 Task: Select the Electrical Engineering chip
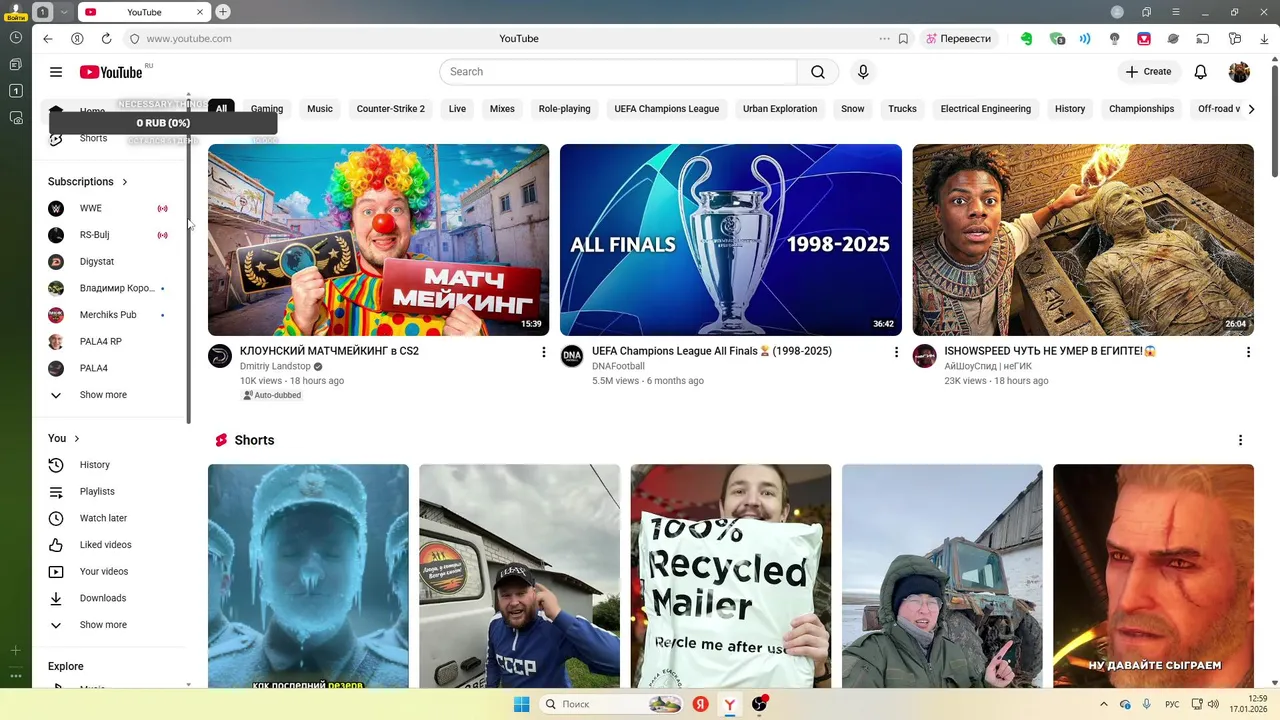point(986,109)
